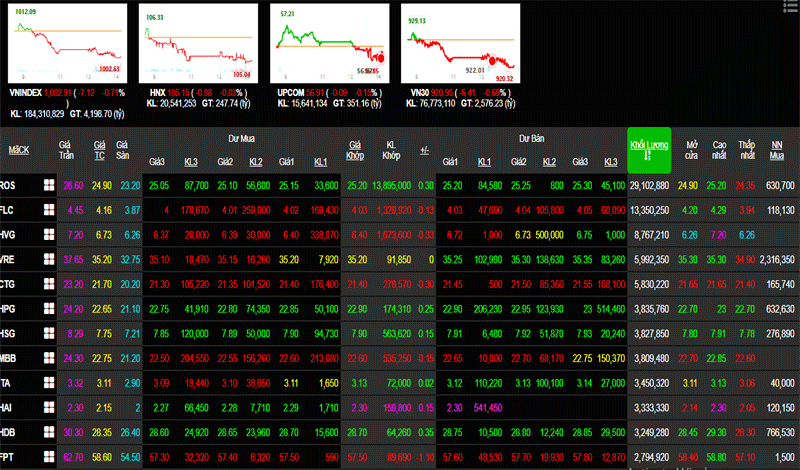
Task: Select the HAI stock symbol
Action: [6, 407]
